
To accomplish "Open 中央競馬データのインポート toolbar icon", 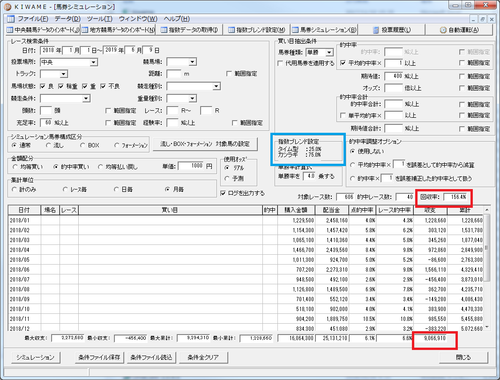I will pyautogui.click(x=10, y=30).
